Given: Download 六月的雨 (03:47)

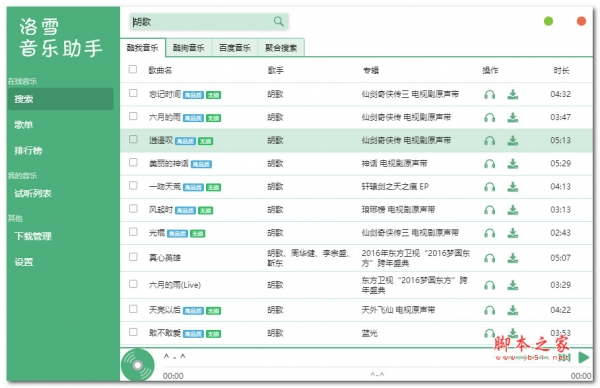Looking at the screenshot, I should coord(513,117).
